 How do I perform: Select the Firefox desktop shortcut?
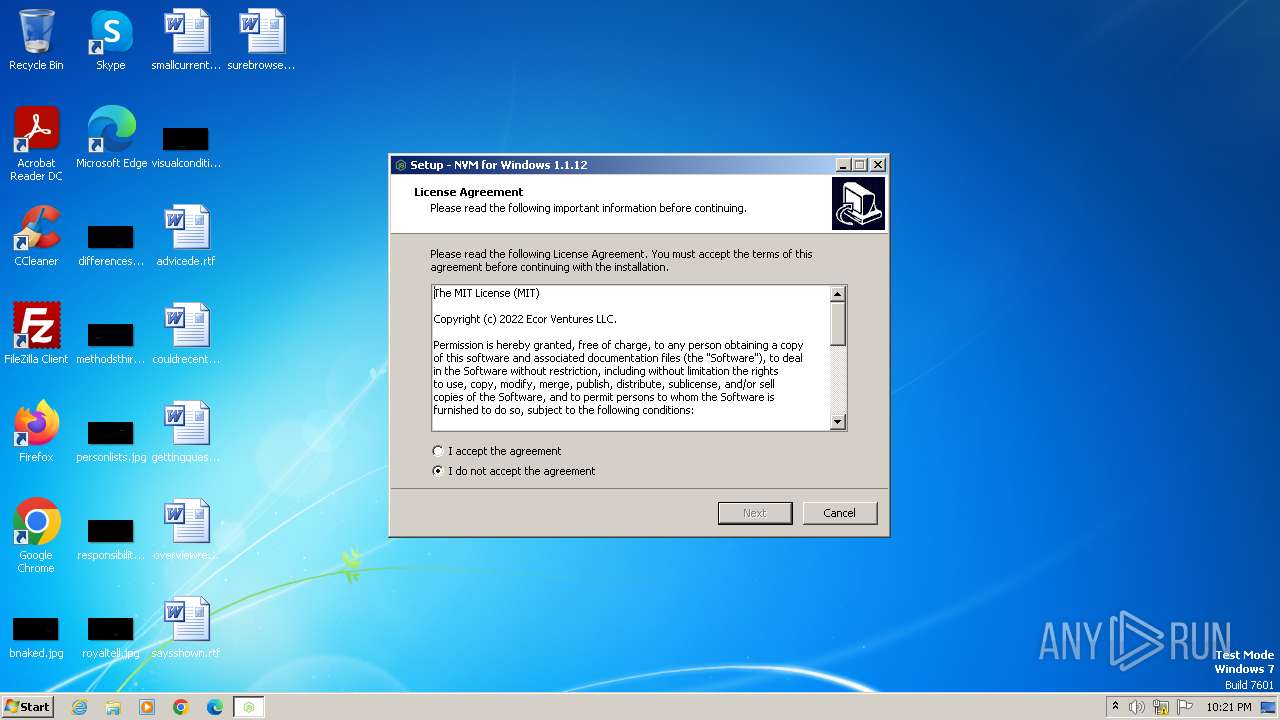click(36, 432)
